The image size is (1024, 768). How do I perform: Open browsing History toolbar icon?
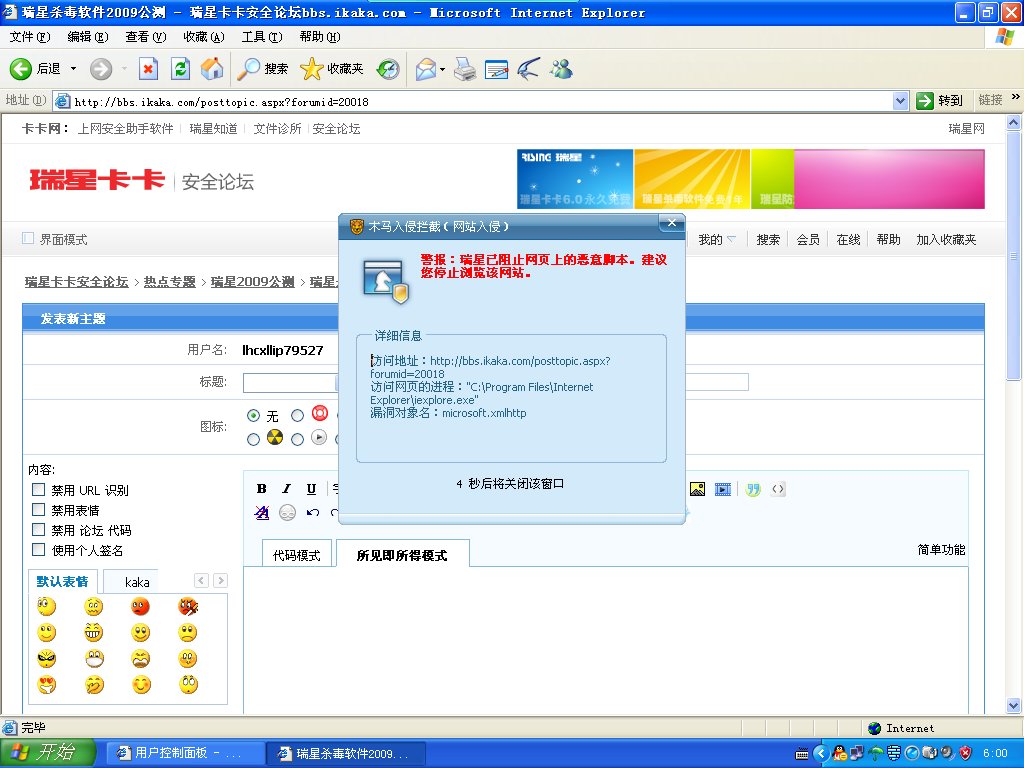pyautogui.click(x=388, y=69)
